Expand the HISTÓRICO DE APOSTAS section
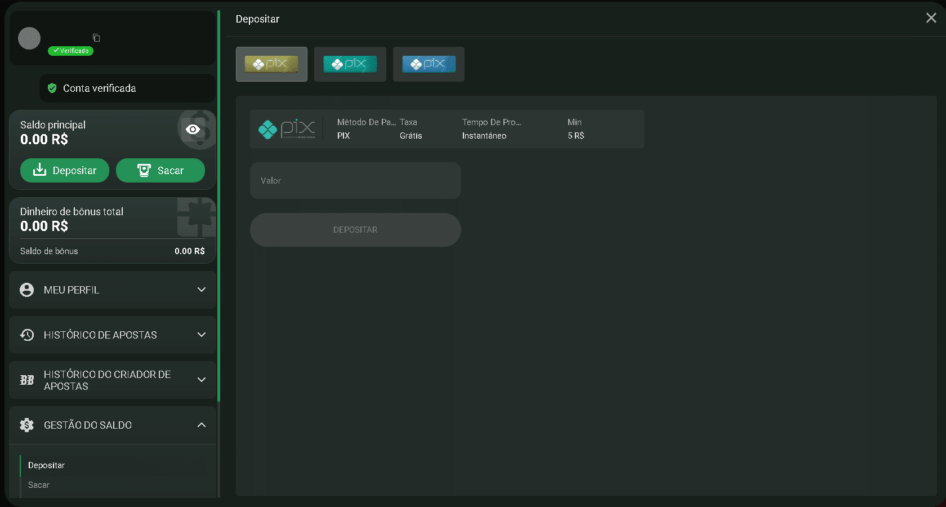The image size is (946, 507). tap(201, 335)
